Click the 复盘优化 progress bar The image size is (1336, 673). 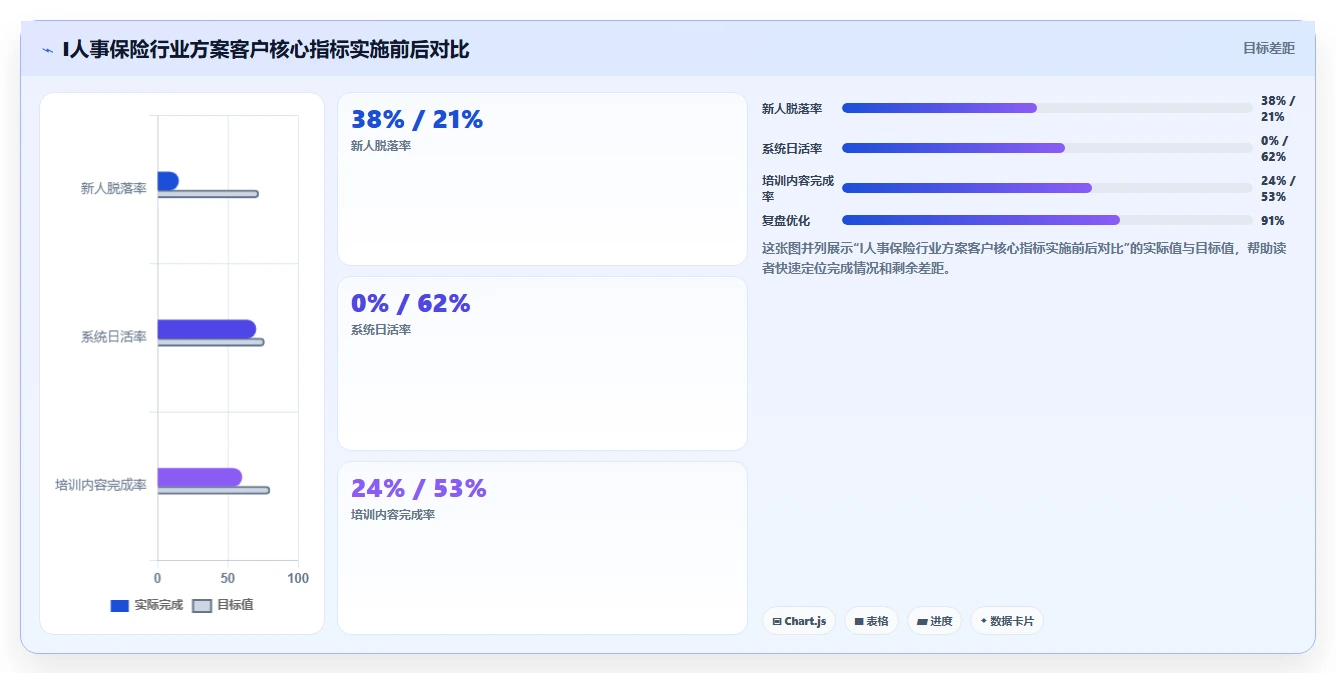click(1047, 220)
